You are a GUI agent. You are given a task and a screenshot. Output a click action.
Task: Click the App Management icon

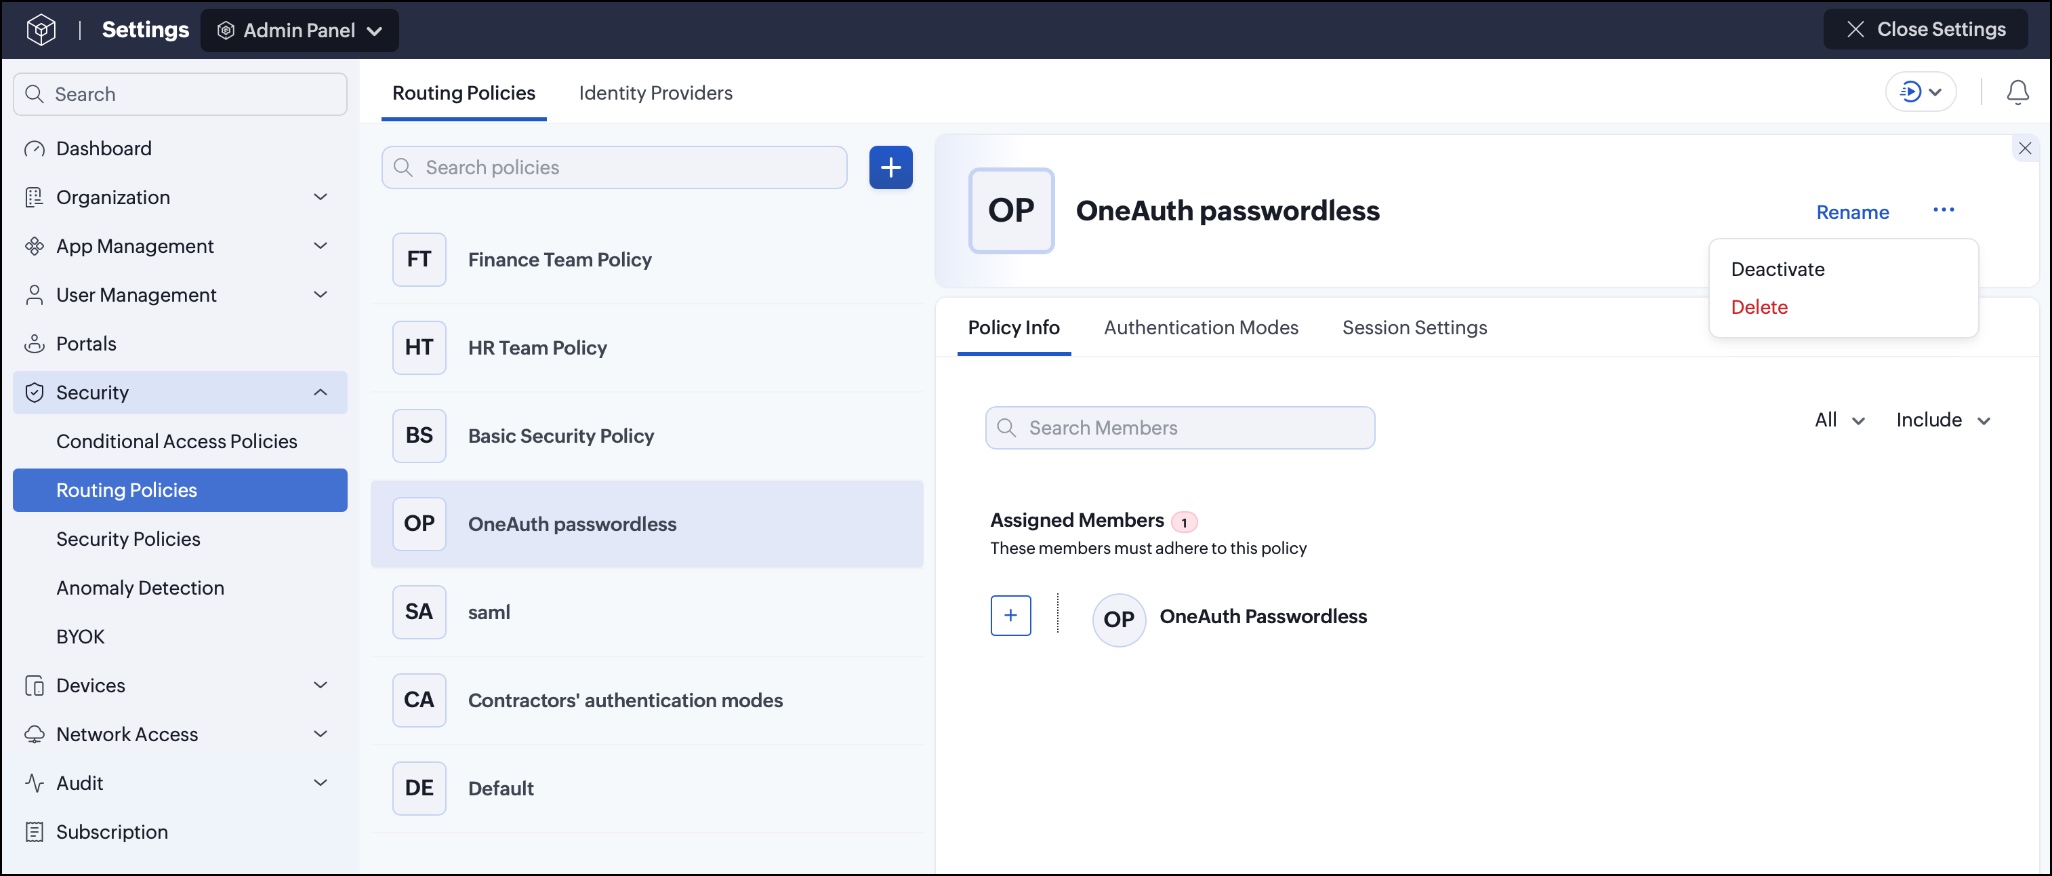(x=35, y=246)
